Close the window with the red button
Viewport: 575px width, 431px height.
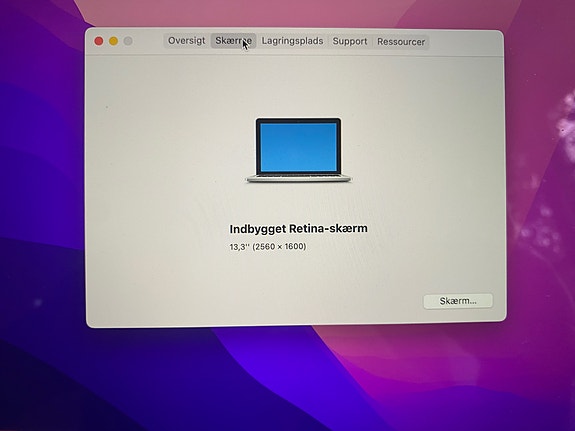click(99, 41)
